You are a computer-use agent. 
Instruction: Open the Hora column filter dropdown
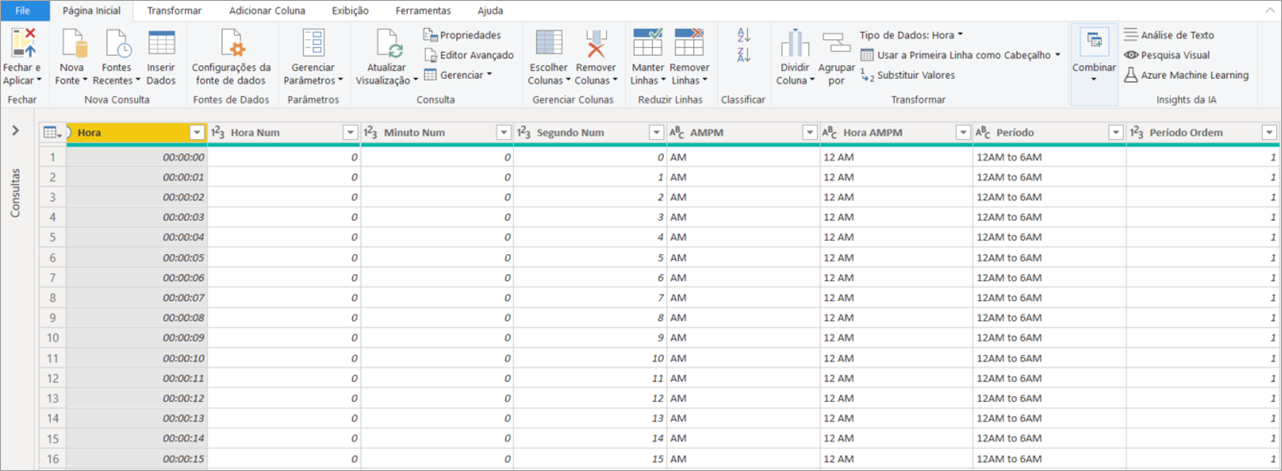[196, 132]
